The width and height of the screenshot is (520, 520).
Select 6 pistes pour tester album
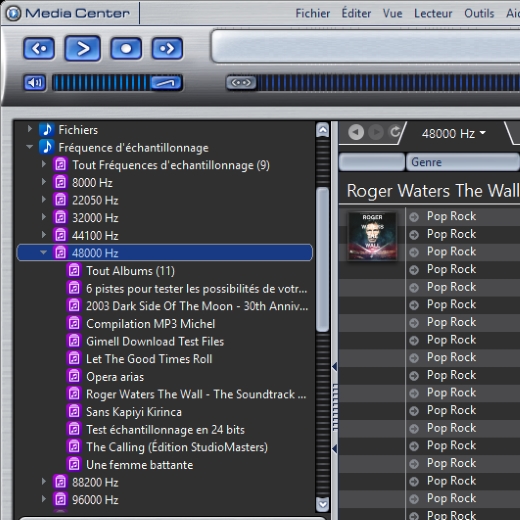[x=197, y=289]
